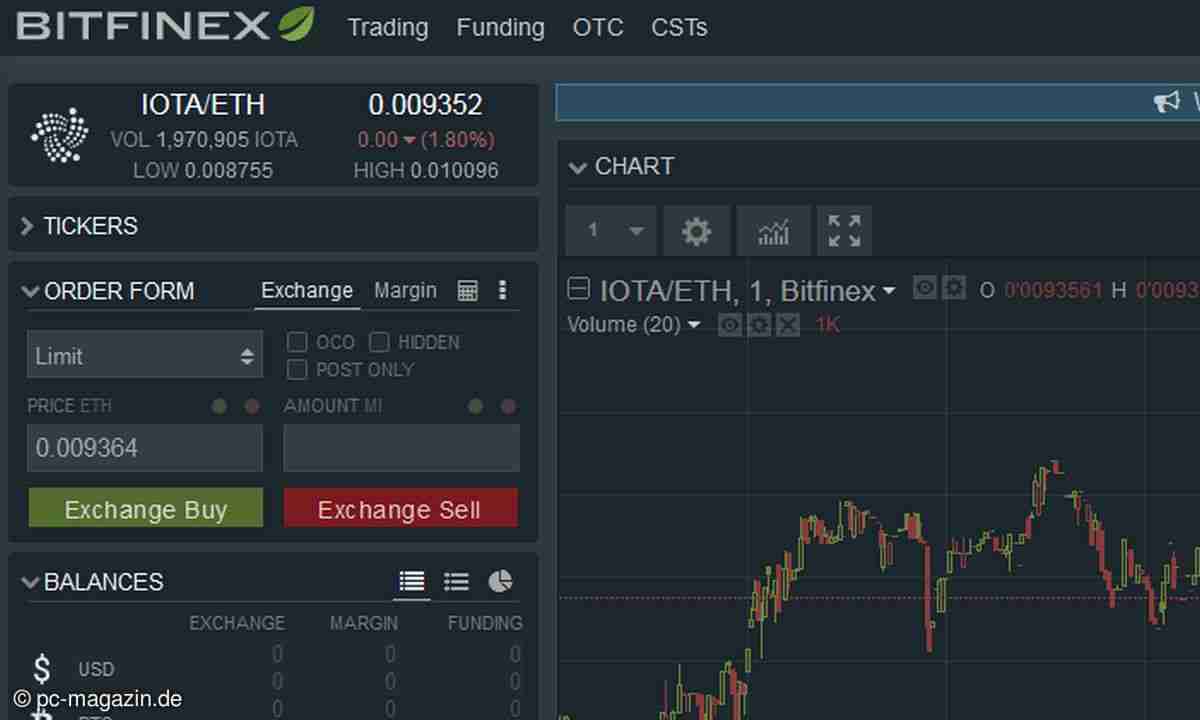Open the chart timeframe dropdown showing 1
The height and width of the screenshot is (720, 1200).
coord(610,230)
